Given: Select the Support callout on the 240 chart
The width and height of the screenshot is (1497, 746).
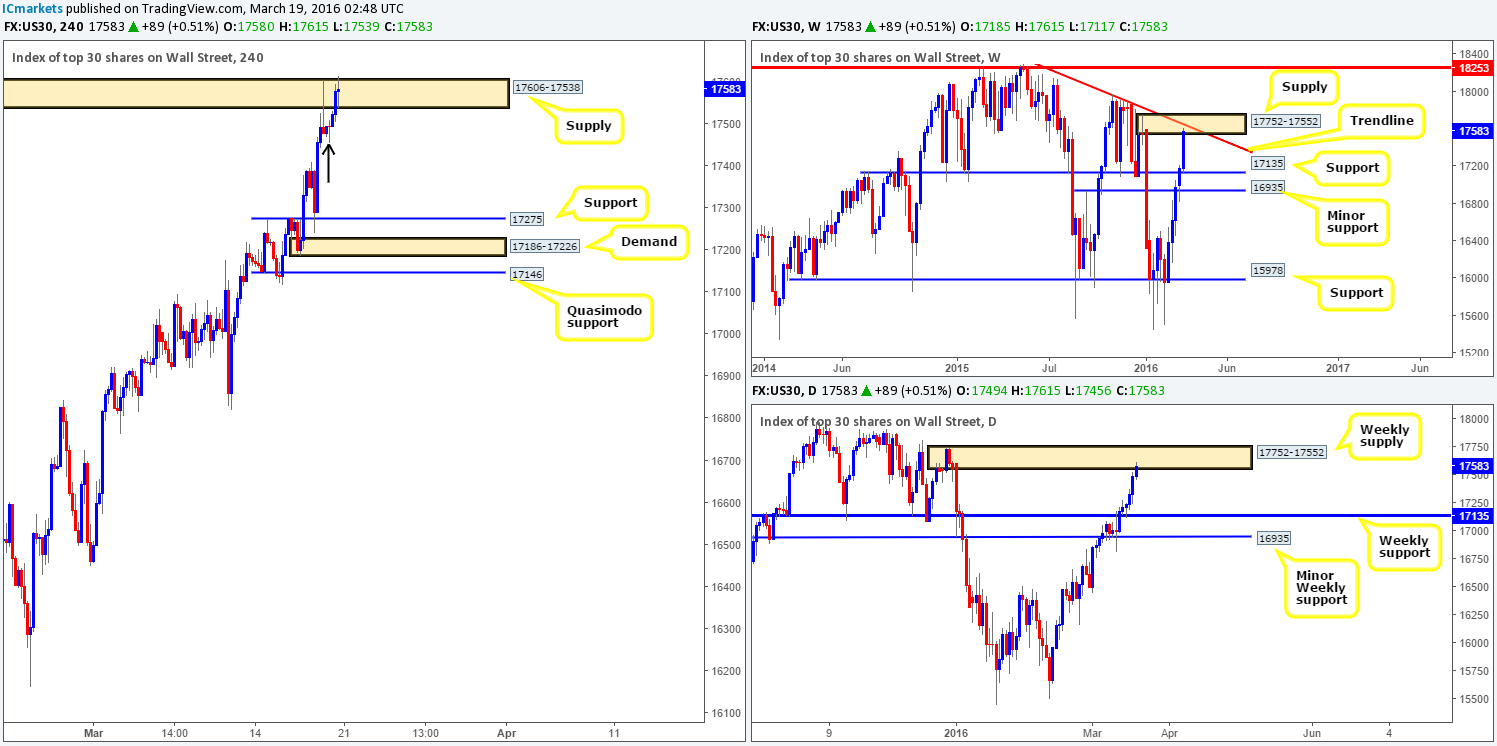Looking at the screenshot, I should 611,203.
